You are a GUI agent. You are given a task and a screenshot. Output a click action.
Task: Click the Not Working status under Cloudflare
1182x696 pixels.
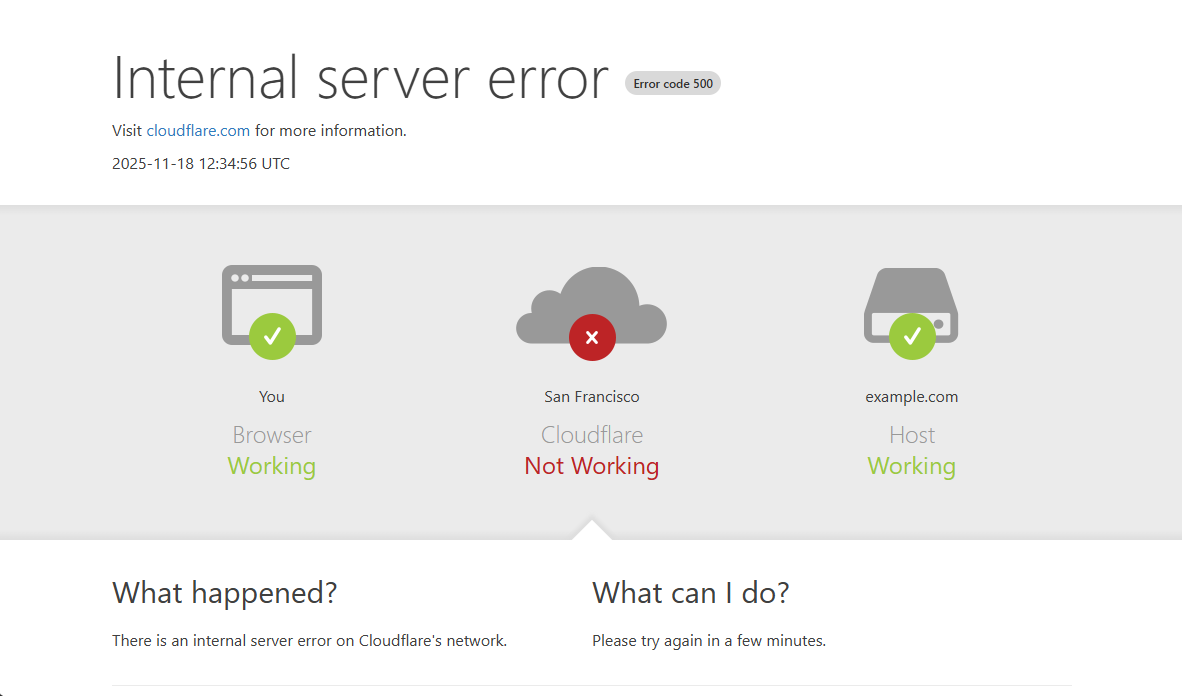(x=592, y=466)
